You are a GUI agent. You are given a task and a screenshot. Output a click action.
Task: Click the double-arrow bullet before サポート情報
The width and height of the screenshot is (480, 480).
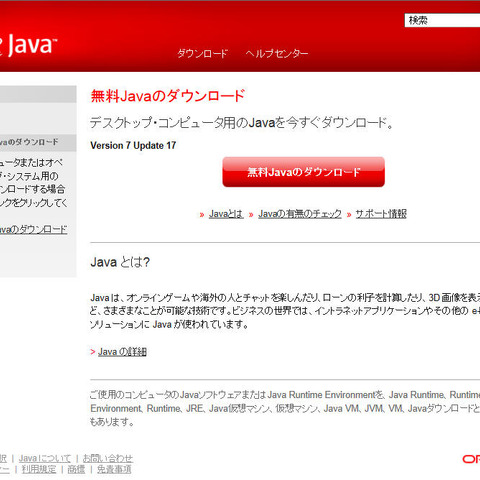[x=349, y=215]
